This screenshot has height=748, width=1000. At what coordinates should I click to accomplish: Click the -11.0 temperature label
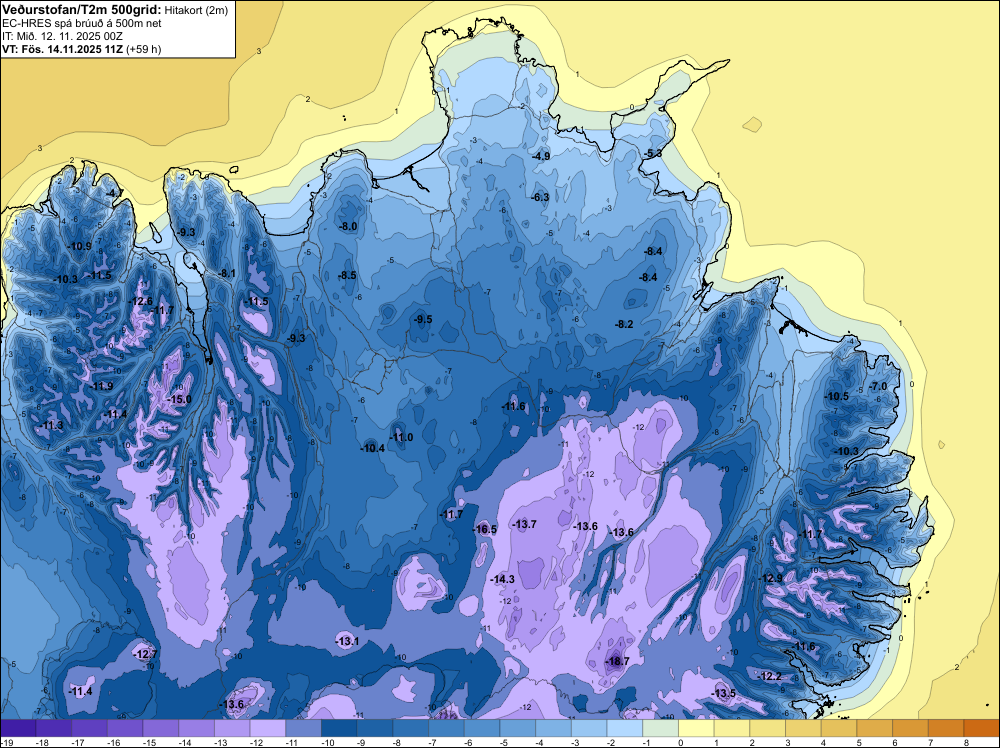point(402,437)
